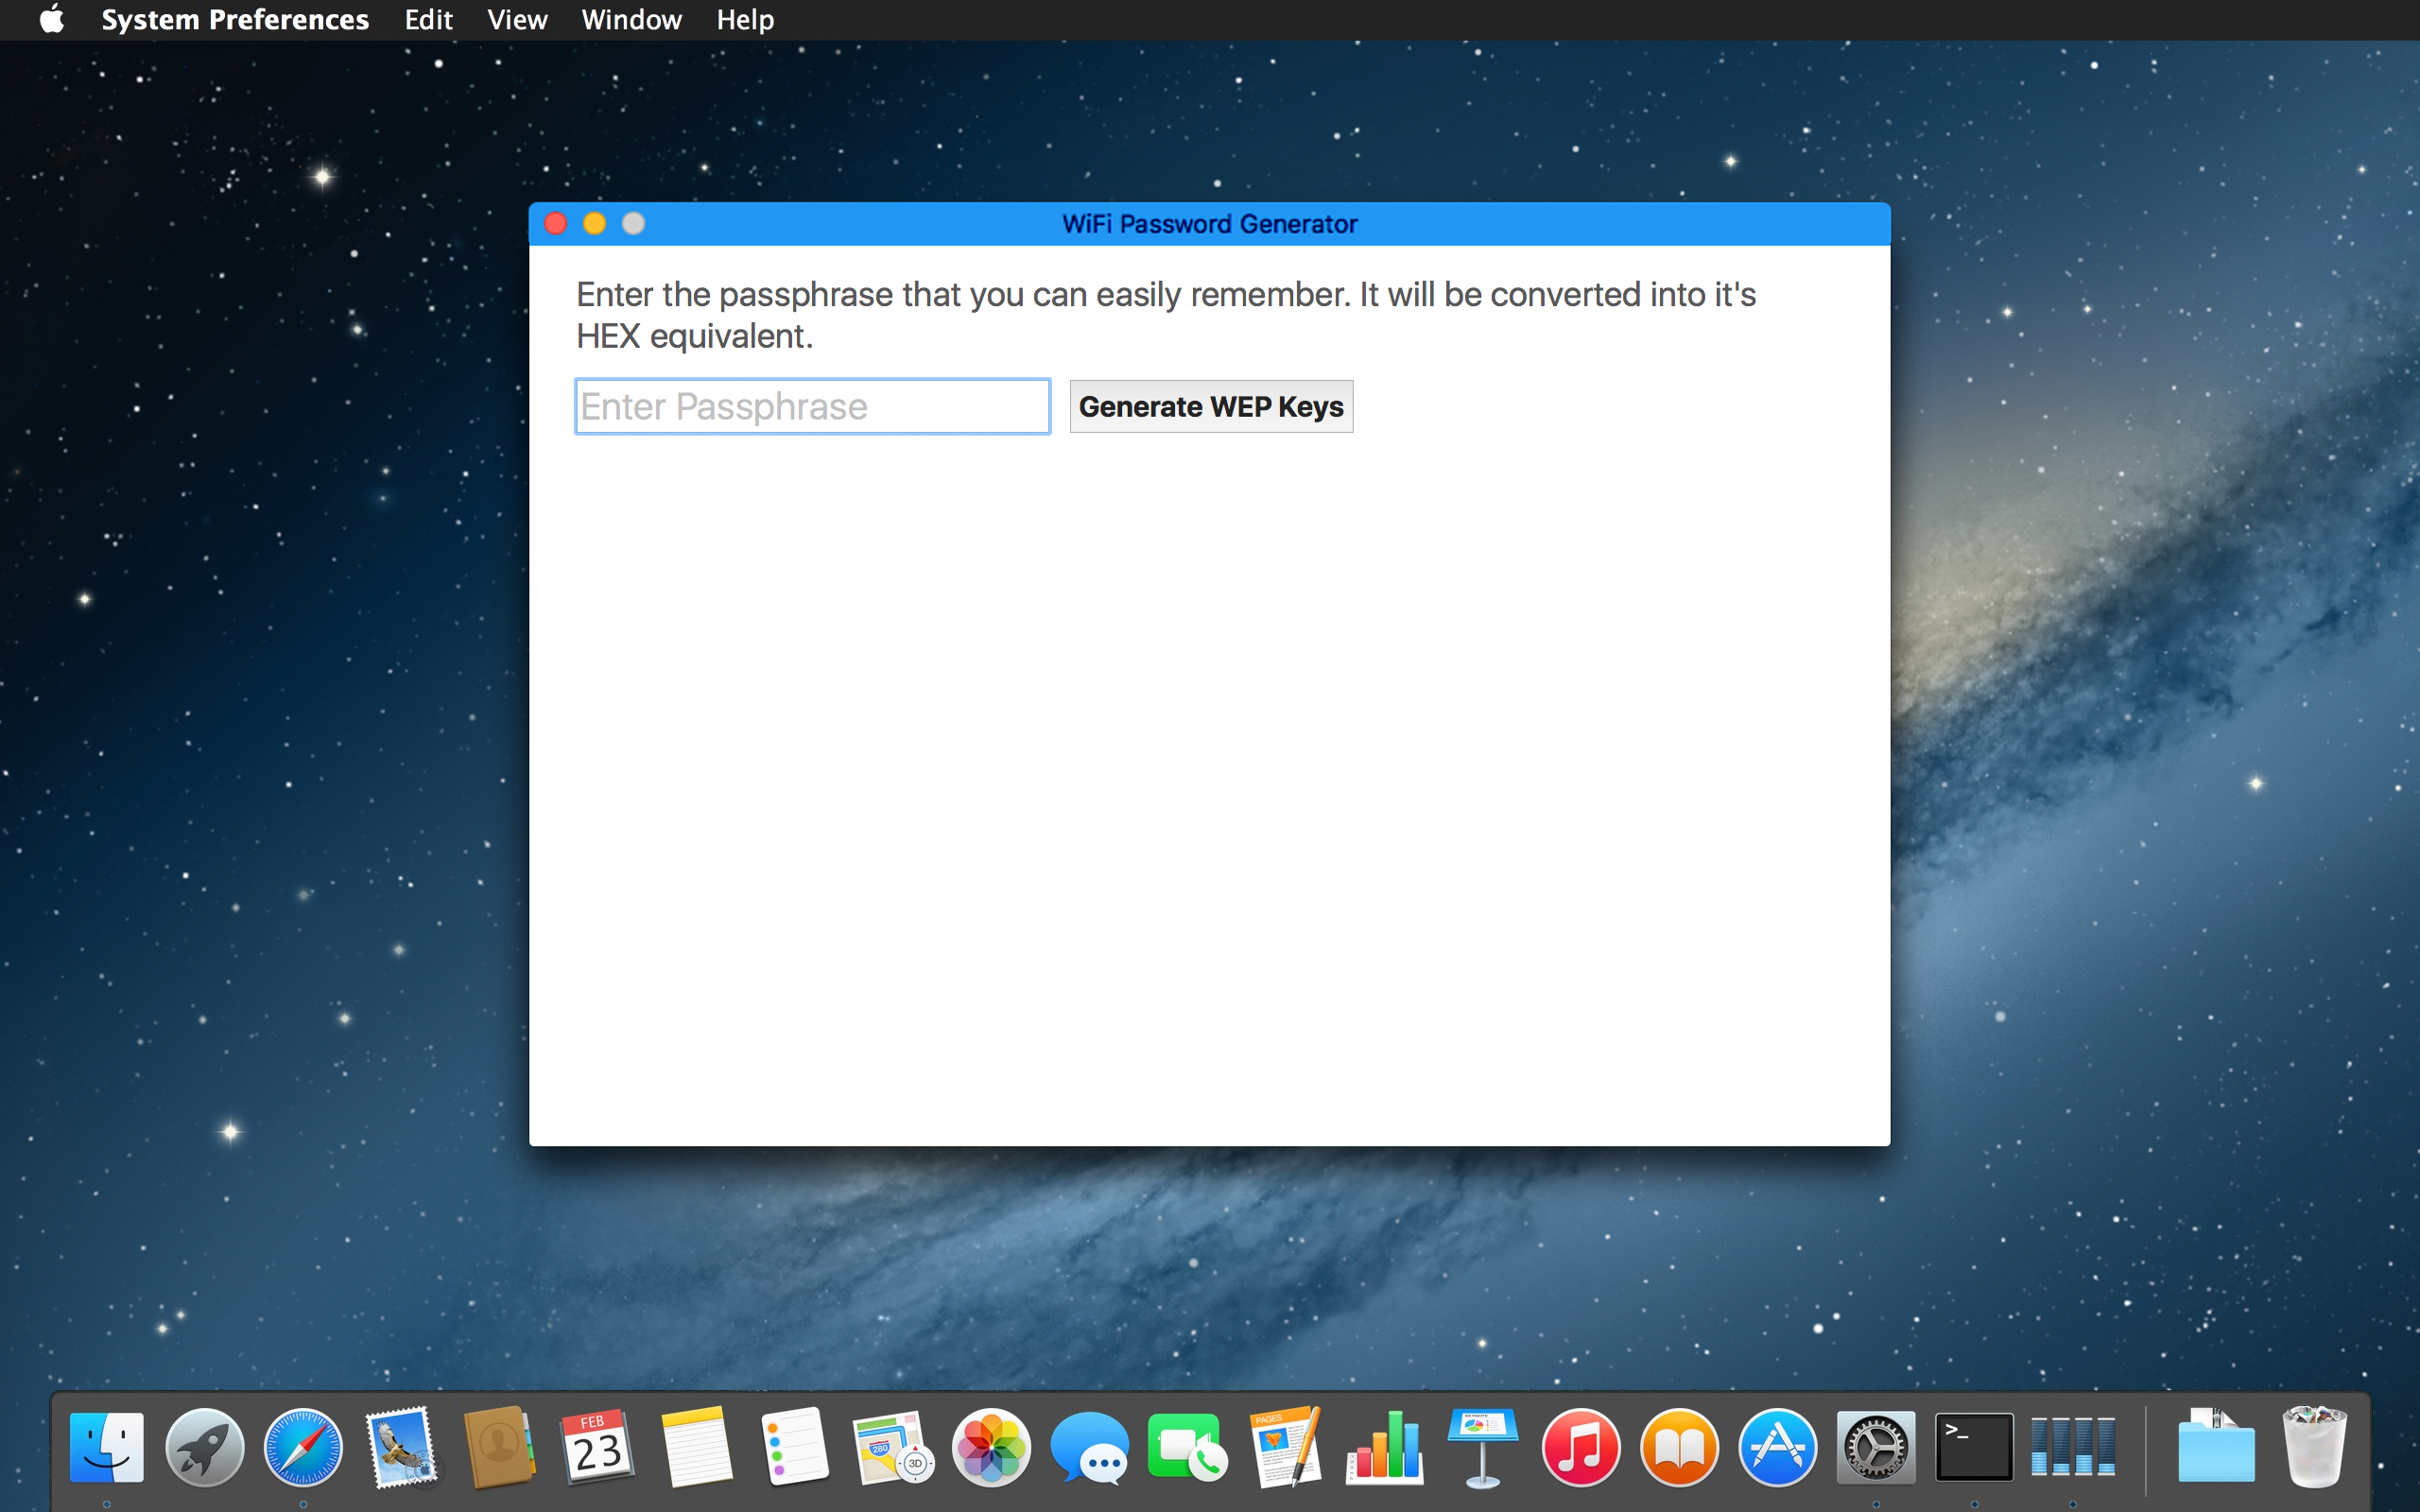Open Launchpad rocket icon in dock

[x=205, y=1447]
